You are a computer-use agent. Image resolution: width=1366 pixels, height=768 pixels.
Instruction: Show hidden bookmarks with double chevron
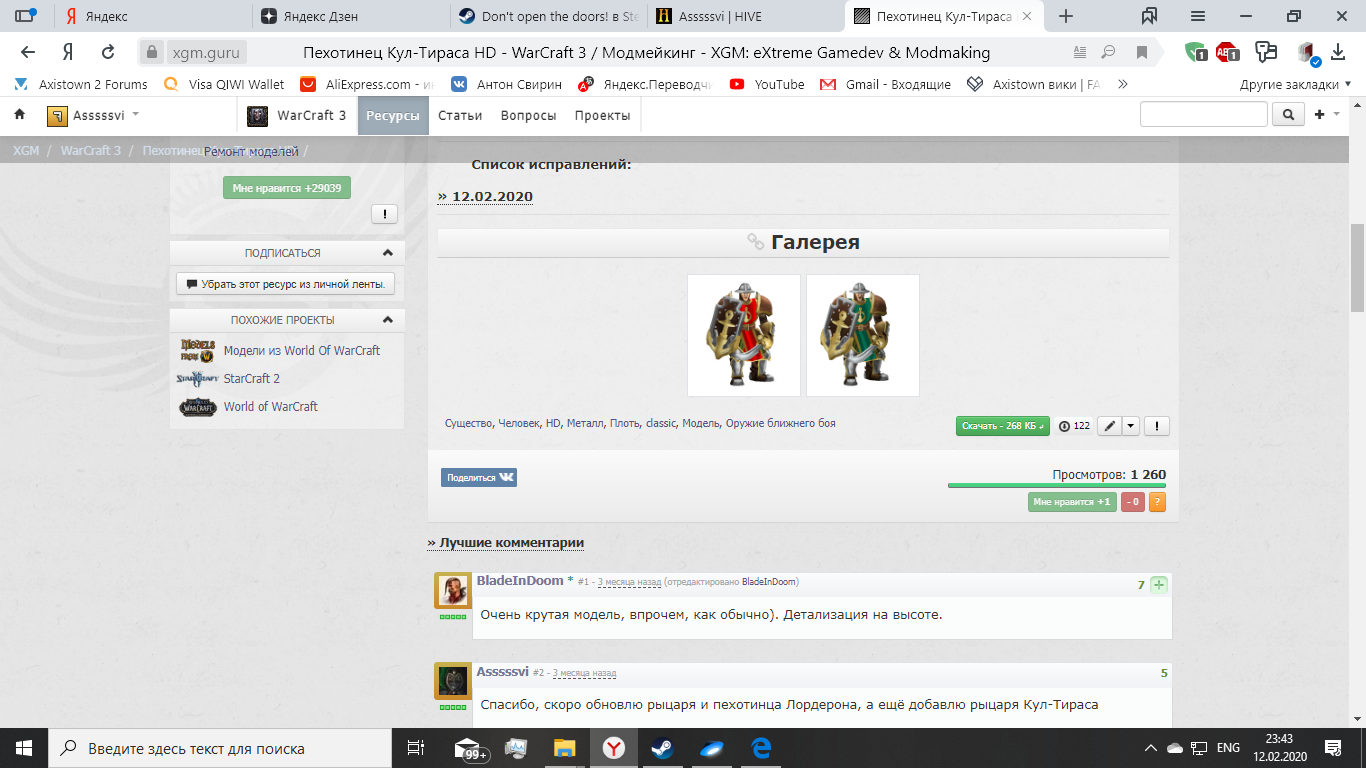click(x=1123, y=85)
